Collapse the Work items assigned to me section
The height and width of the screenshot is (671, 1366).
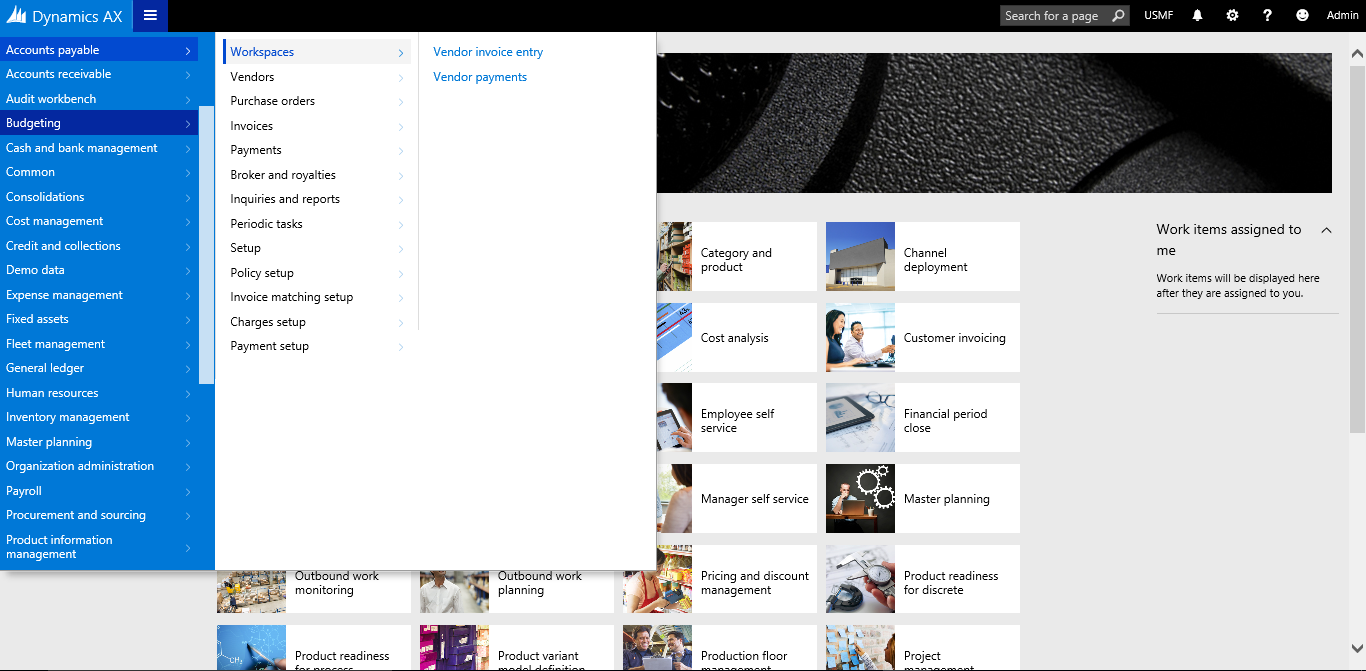click(x=1326, y=229)
